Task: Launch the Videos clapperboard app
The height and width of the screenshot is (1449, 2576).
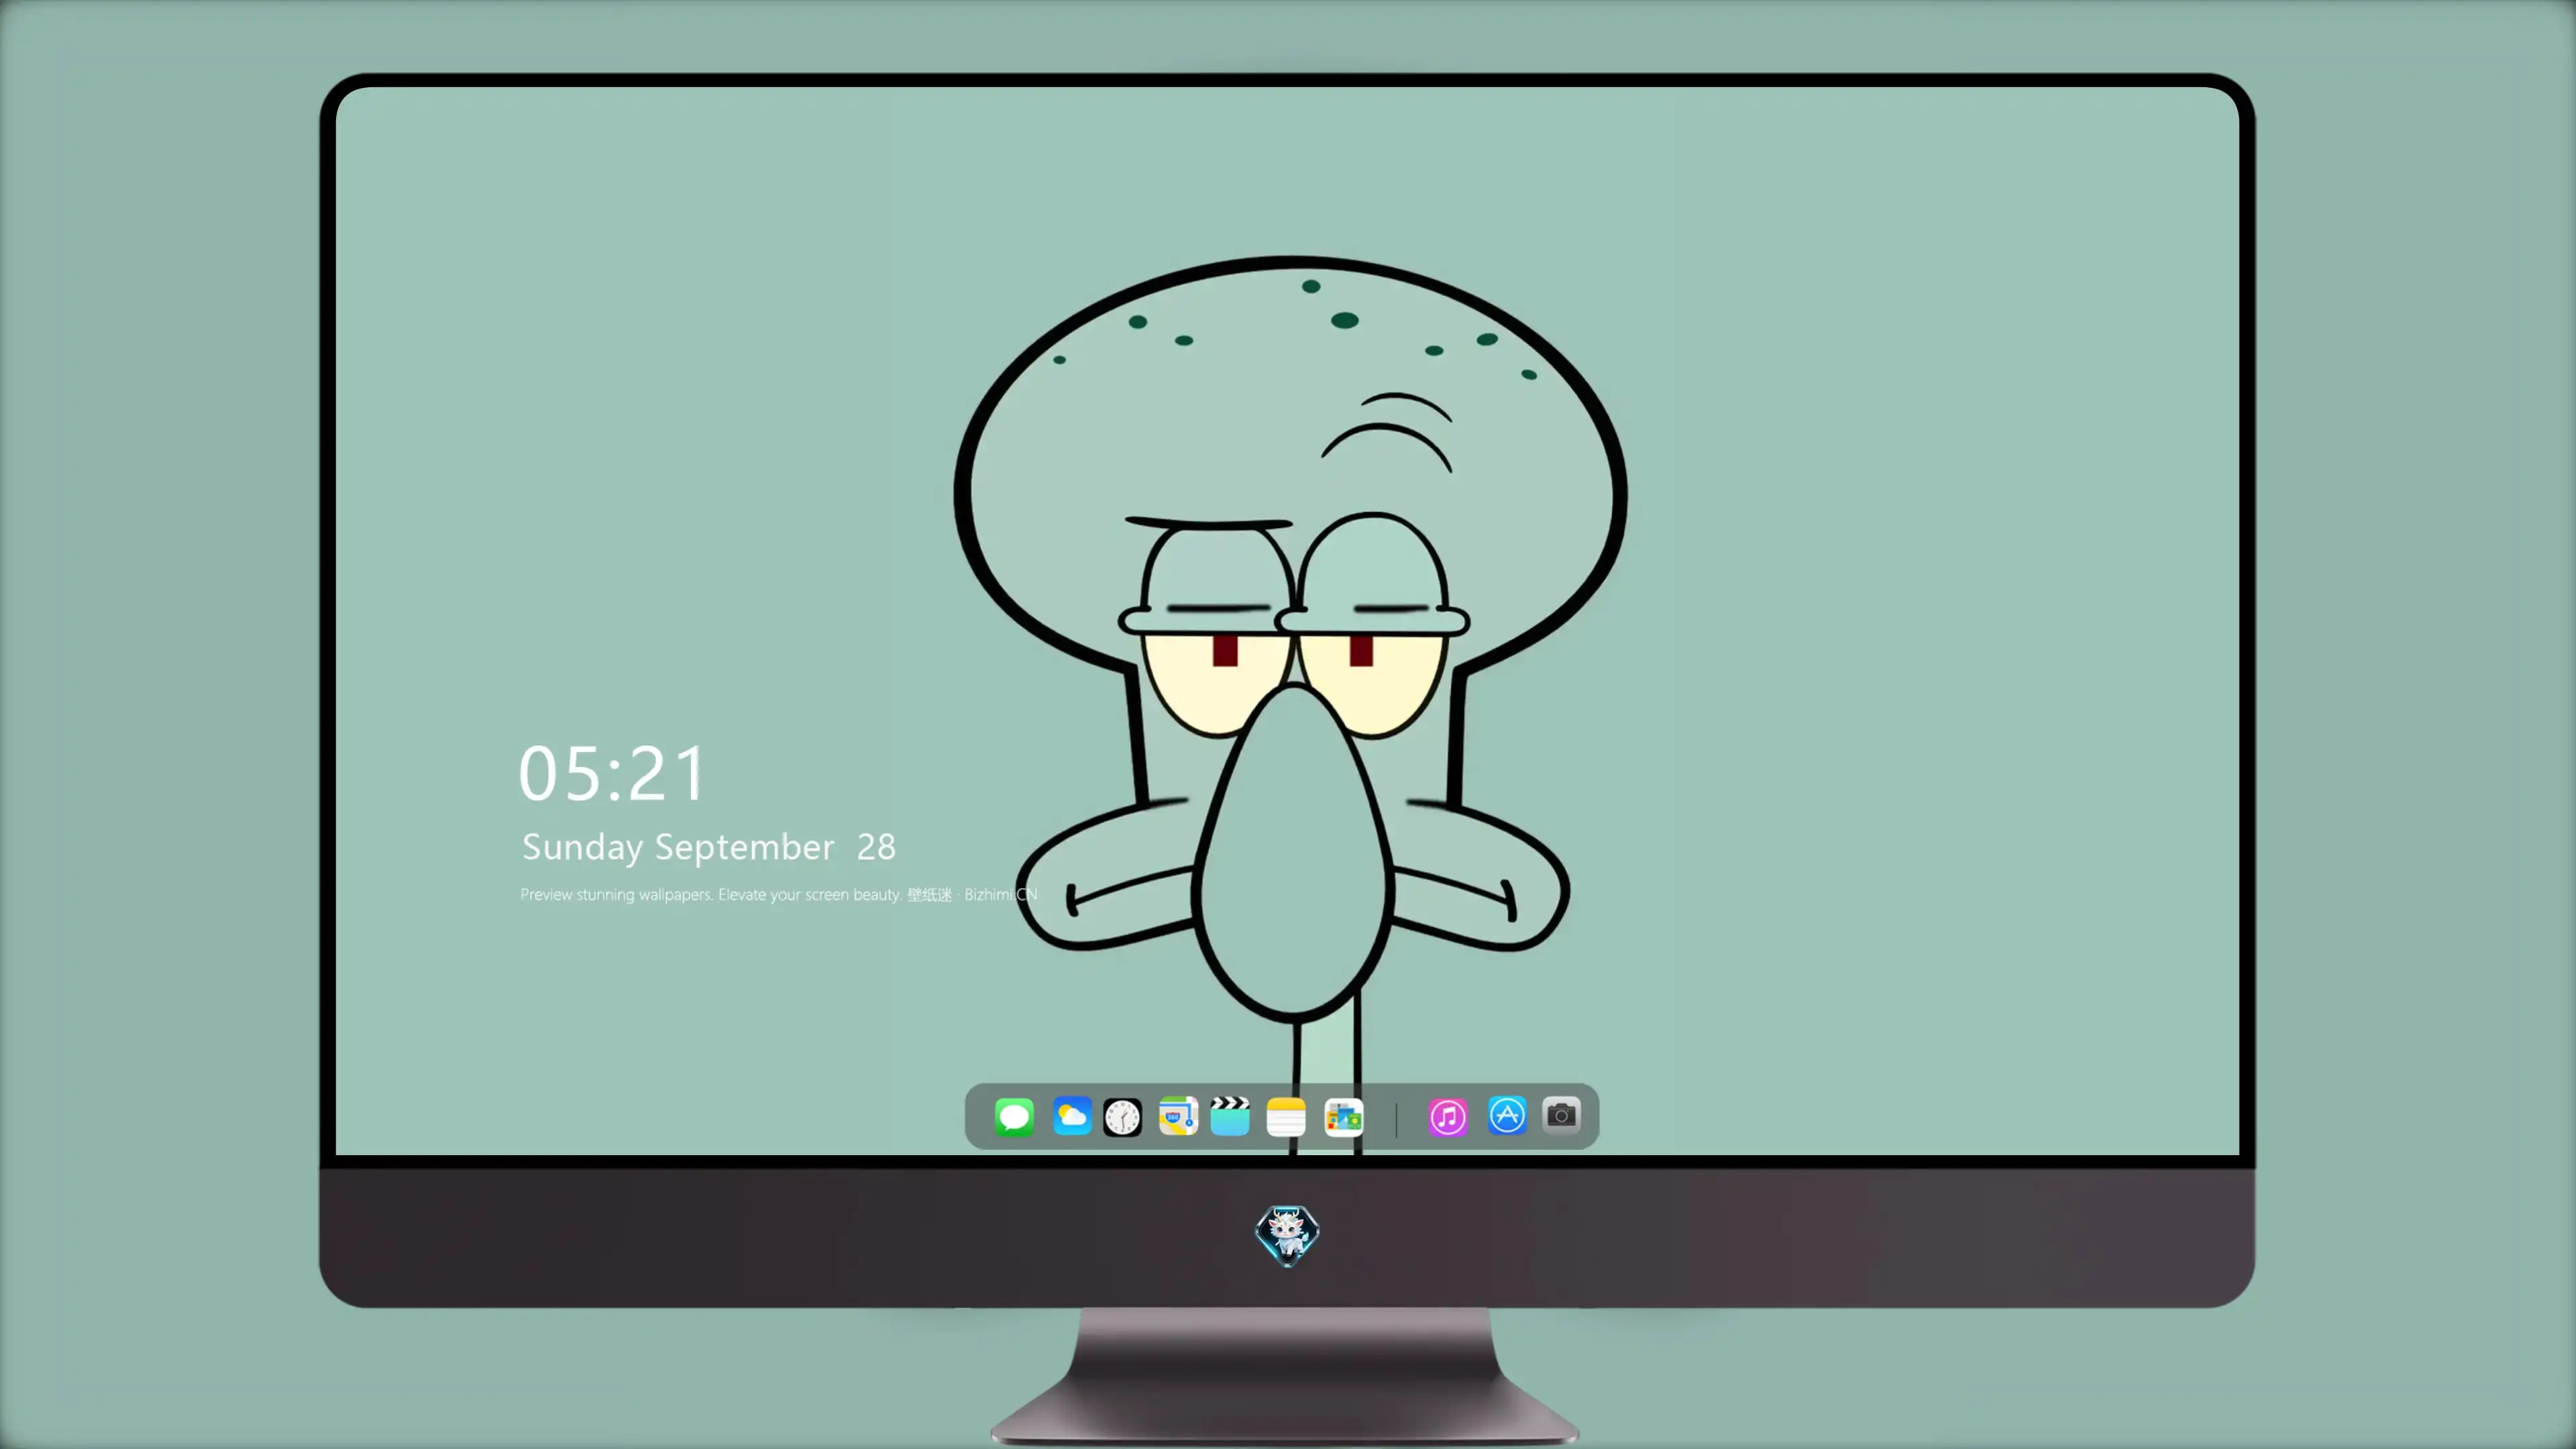Action: 1230,1116
